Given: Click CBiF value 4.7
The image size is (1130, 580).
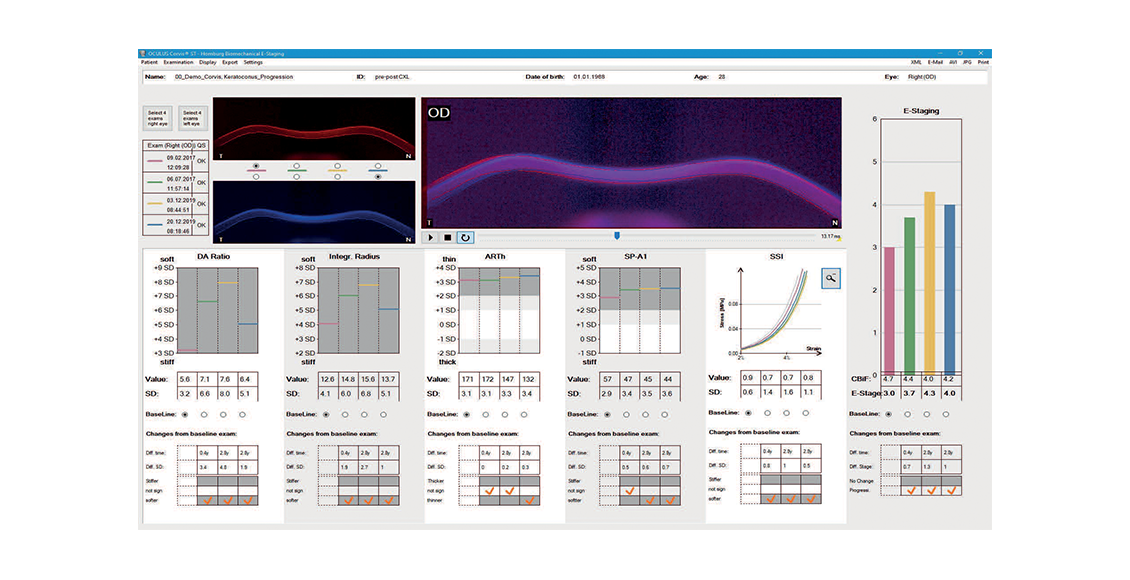Looking at the screenshot, I should (x=889, y=379).
